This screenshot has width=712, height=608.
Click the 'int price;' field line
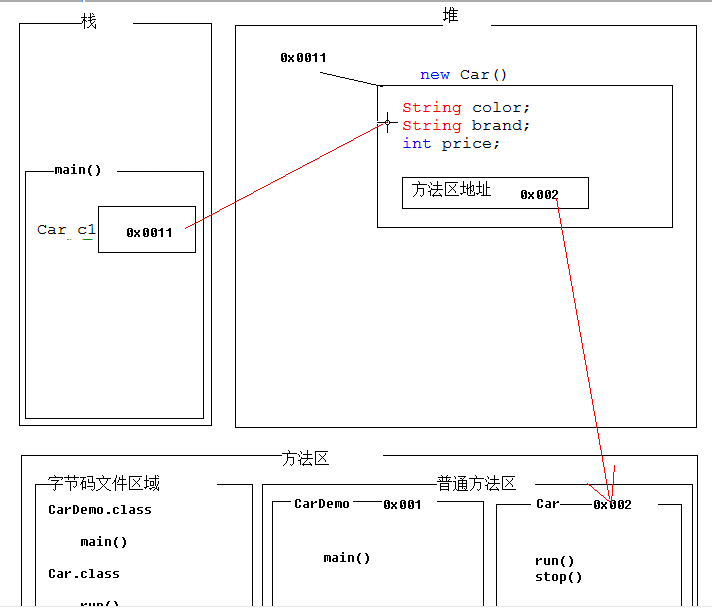[x=451, y=143]
